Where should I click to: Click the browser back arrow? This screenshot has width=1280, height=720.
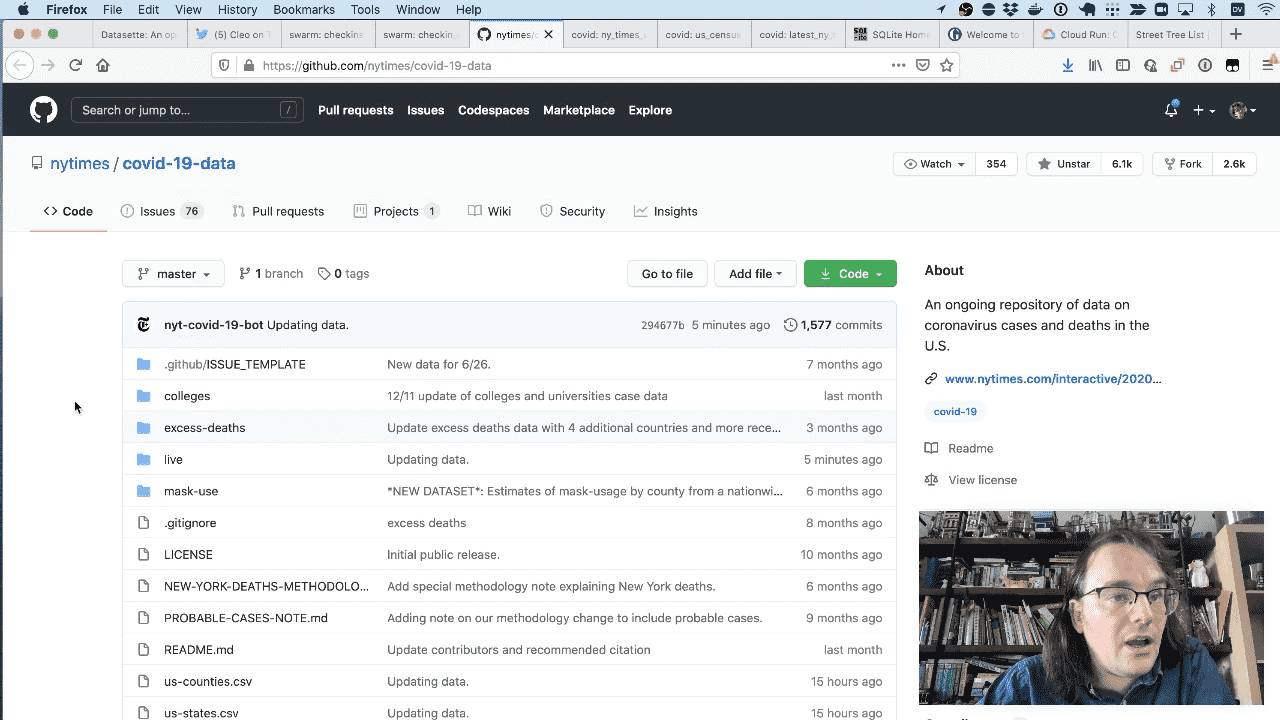(x=19, y=65)
